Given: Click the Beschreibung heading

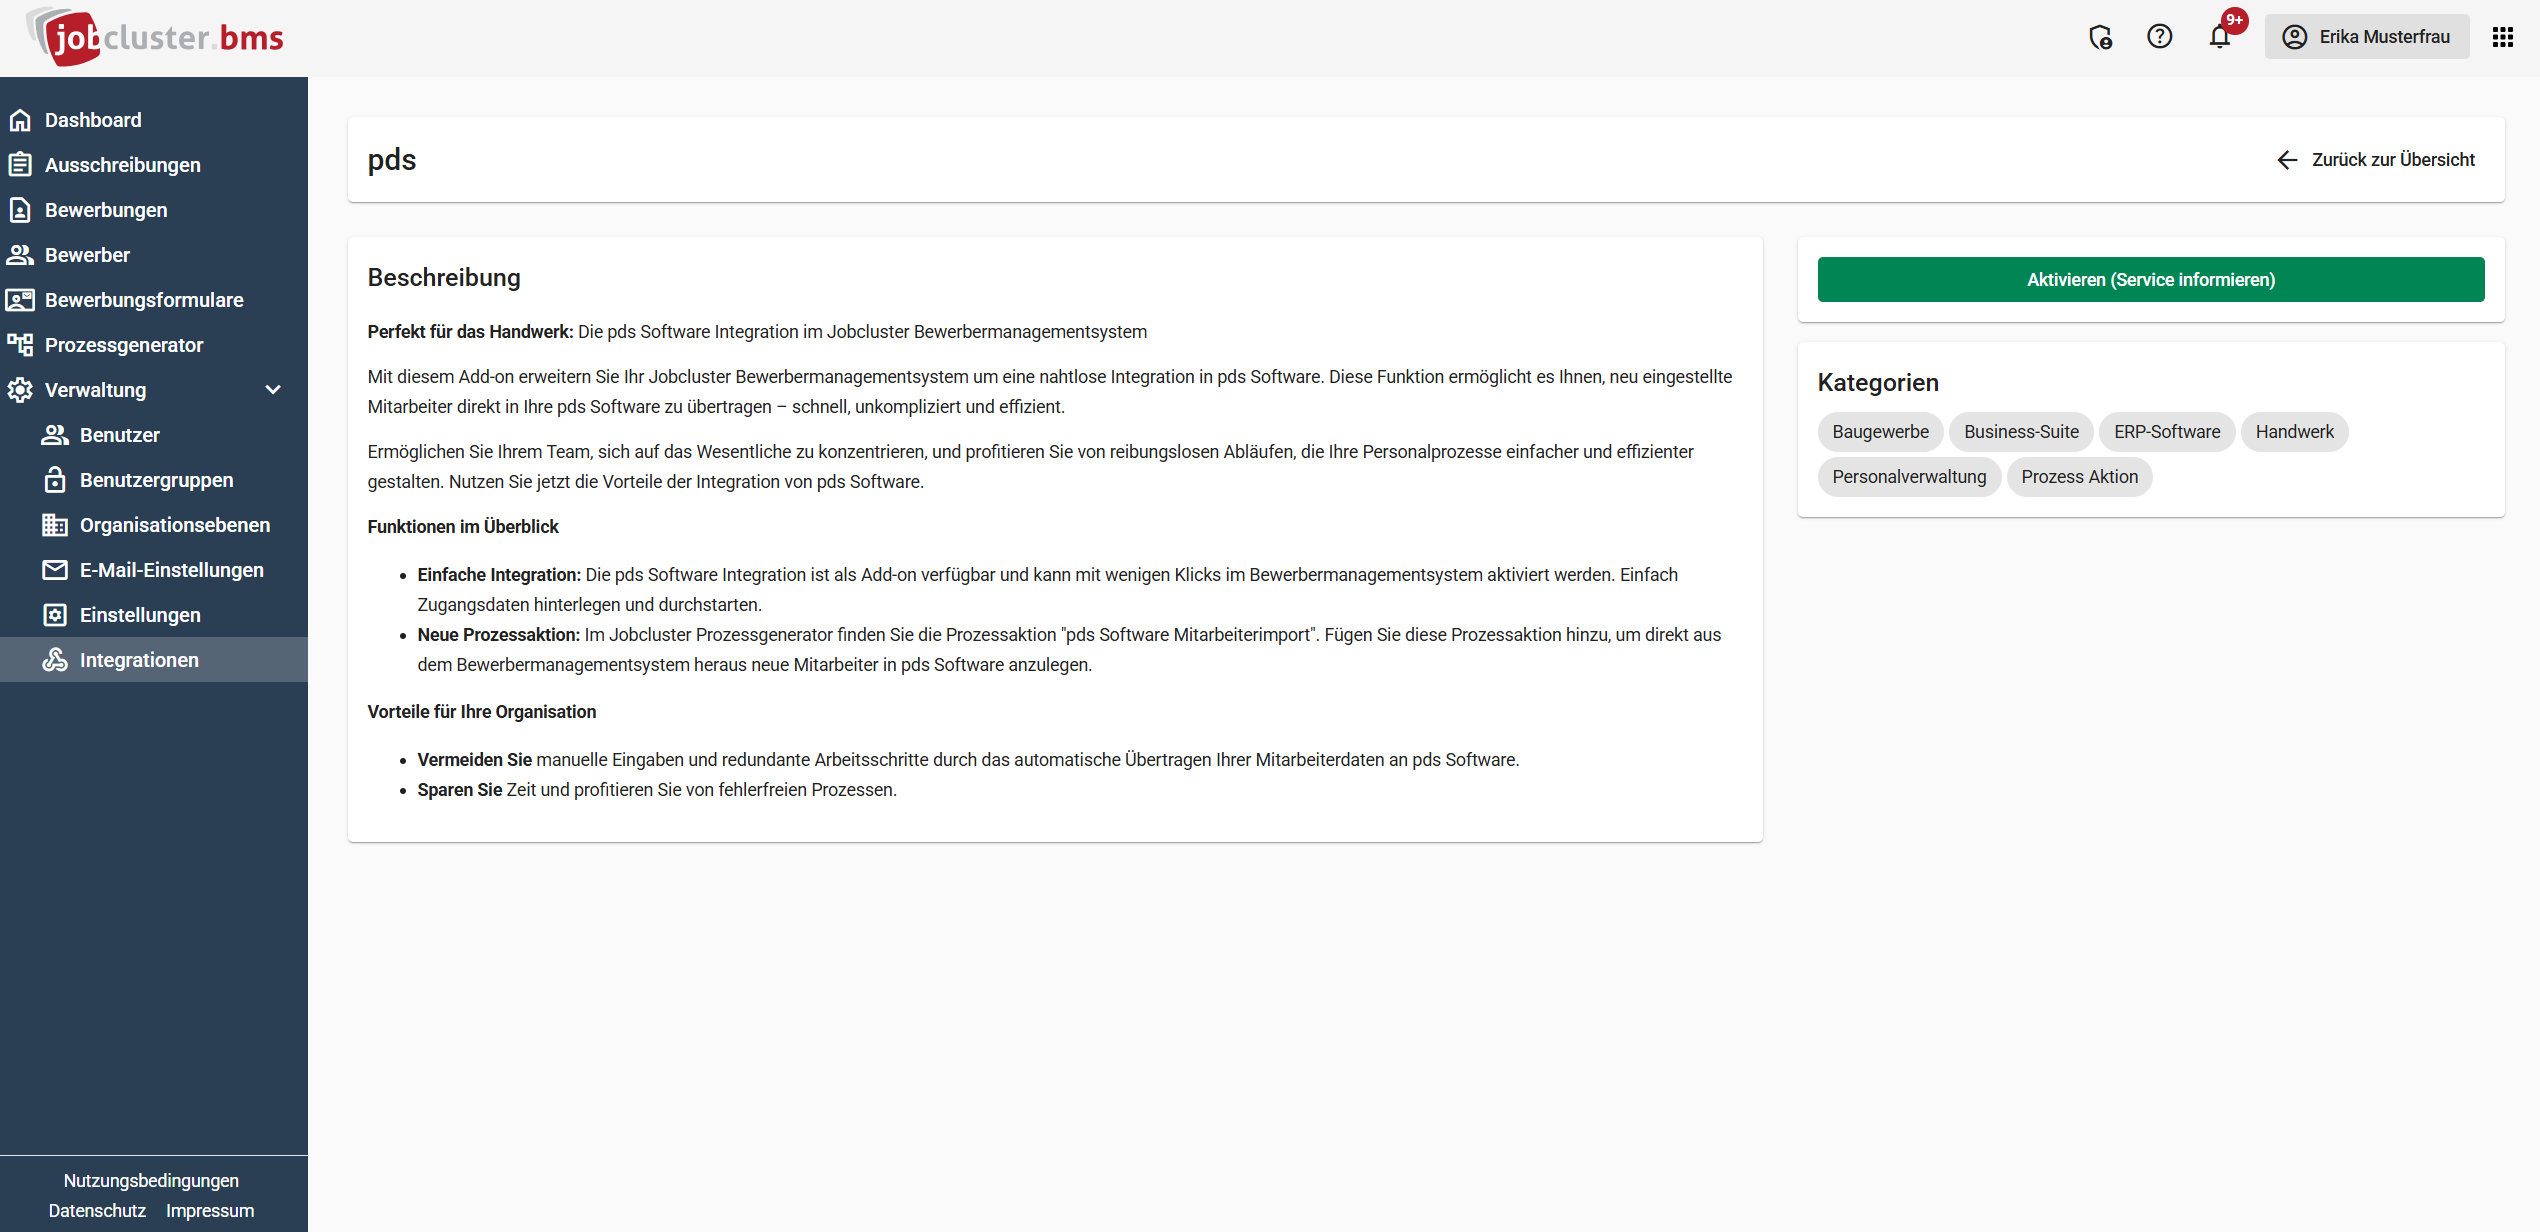Looking at the screenshot, I should (444, 278).
